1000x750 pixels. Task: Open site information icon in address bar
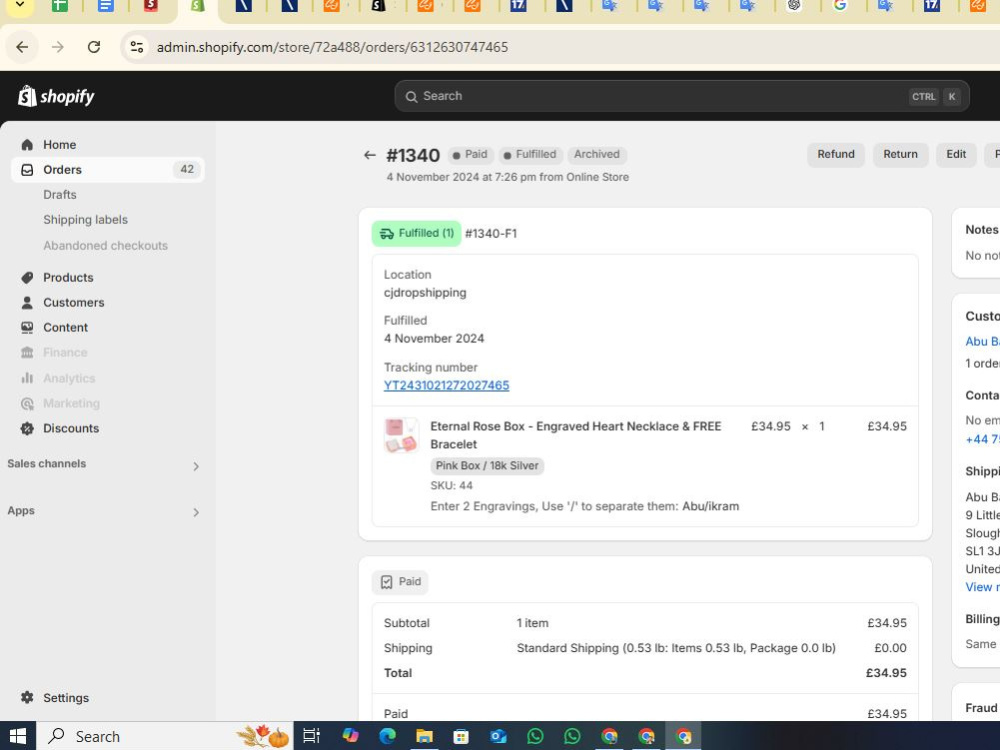[x=136, y=47]
